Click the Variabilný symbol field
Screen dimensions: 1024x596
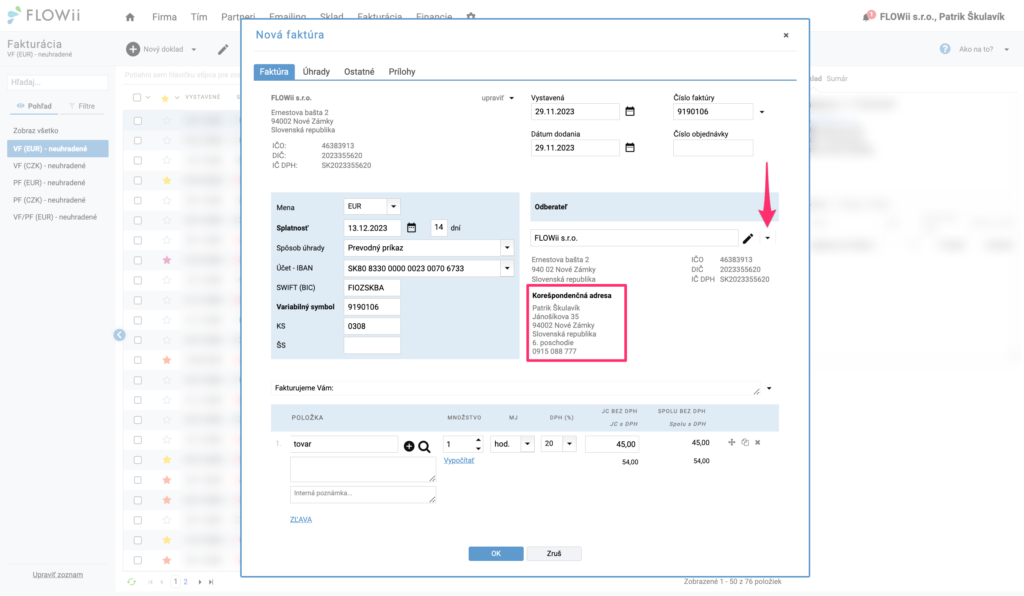[x=372, y=307]
